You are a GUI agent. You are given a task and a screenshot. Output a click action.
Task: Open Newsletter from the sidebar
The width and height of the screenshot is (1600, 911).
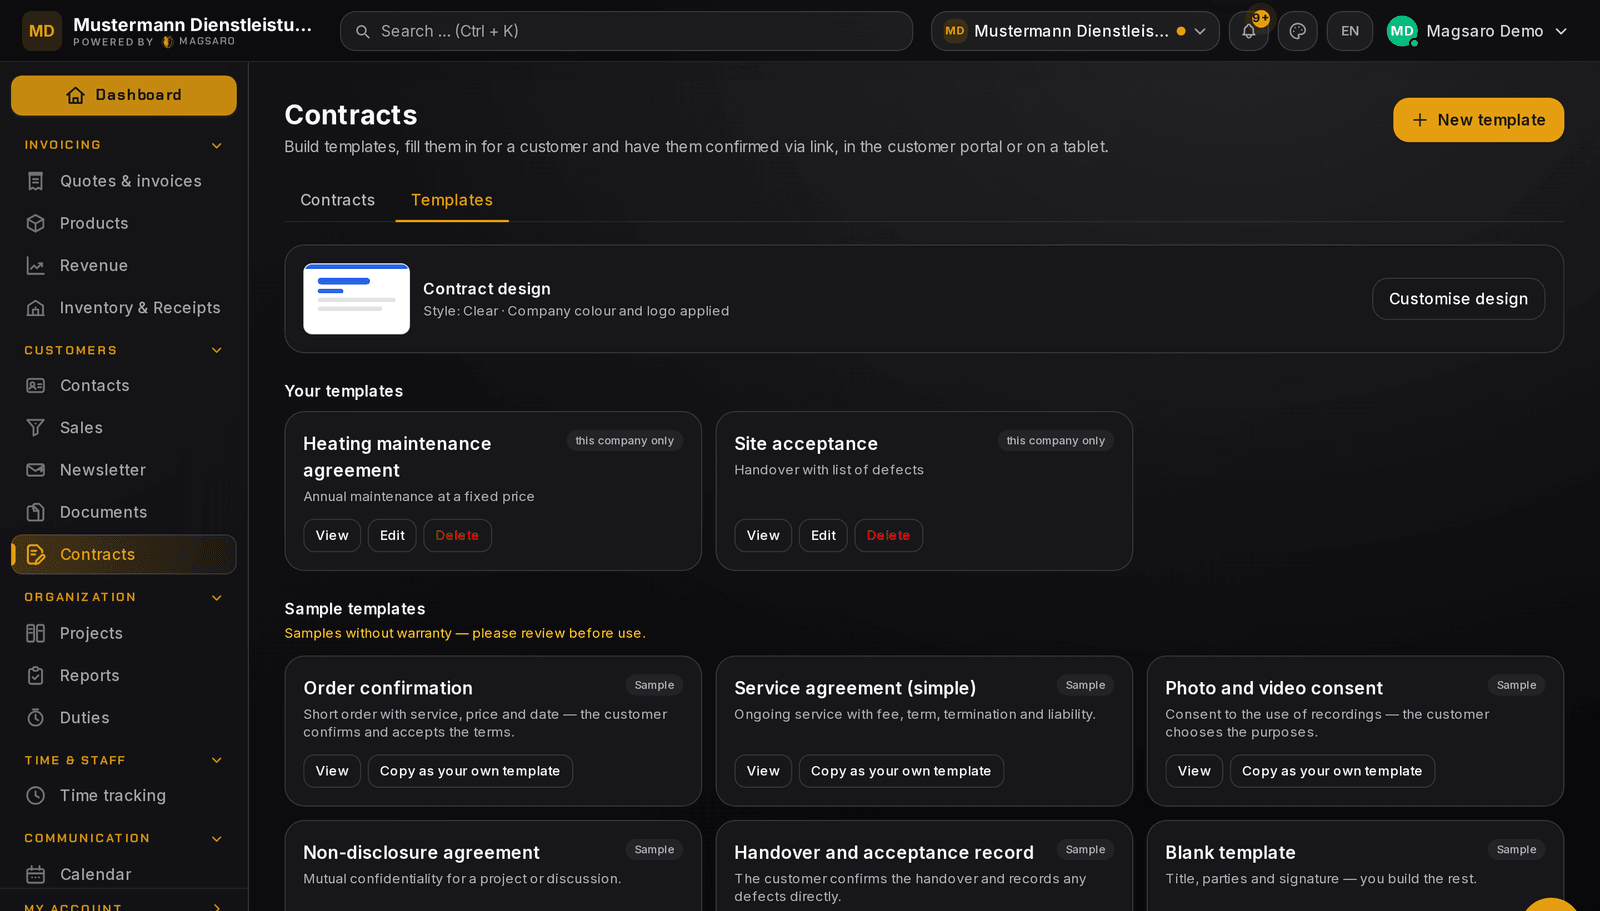124,470
